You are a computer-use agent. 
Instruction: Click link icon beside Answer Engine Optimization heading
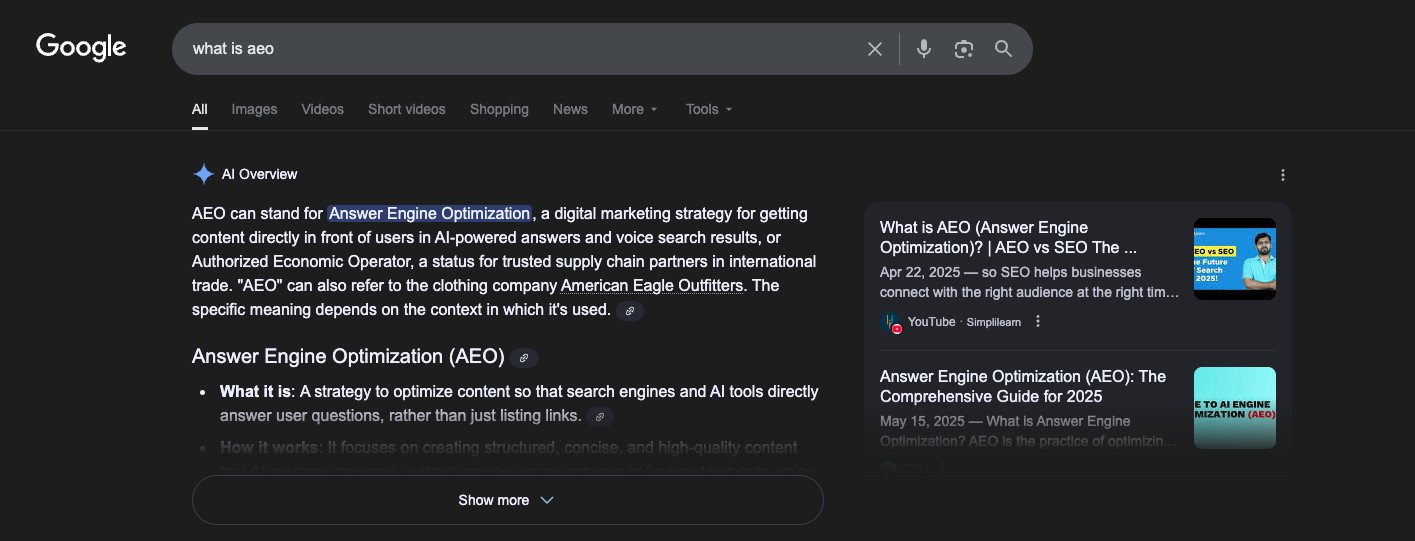pyautogui.click(x=524, y=358)
